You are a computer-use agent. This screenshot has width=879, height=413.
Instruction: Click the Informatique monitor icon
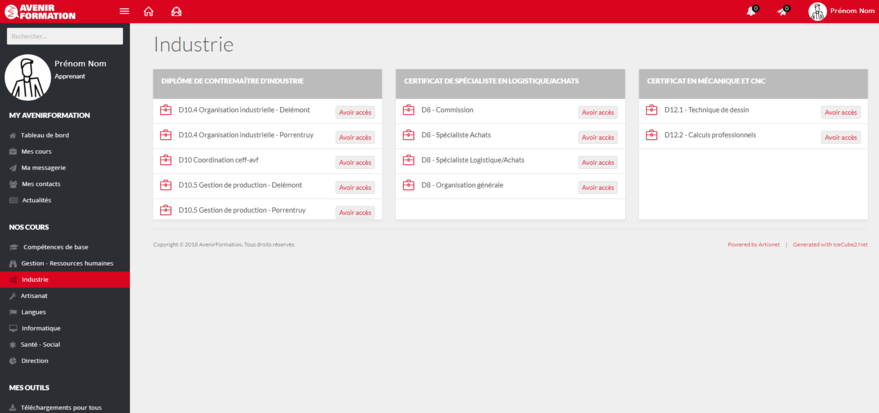point(13,328)
